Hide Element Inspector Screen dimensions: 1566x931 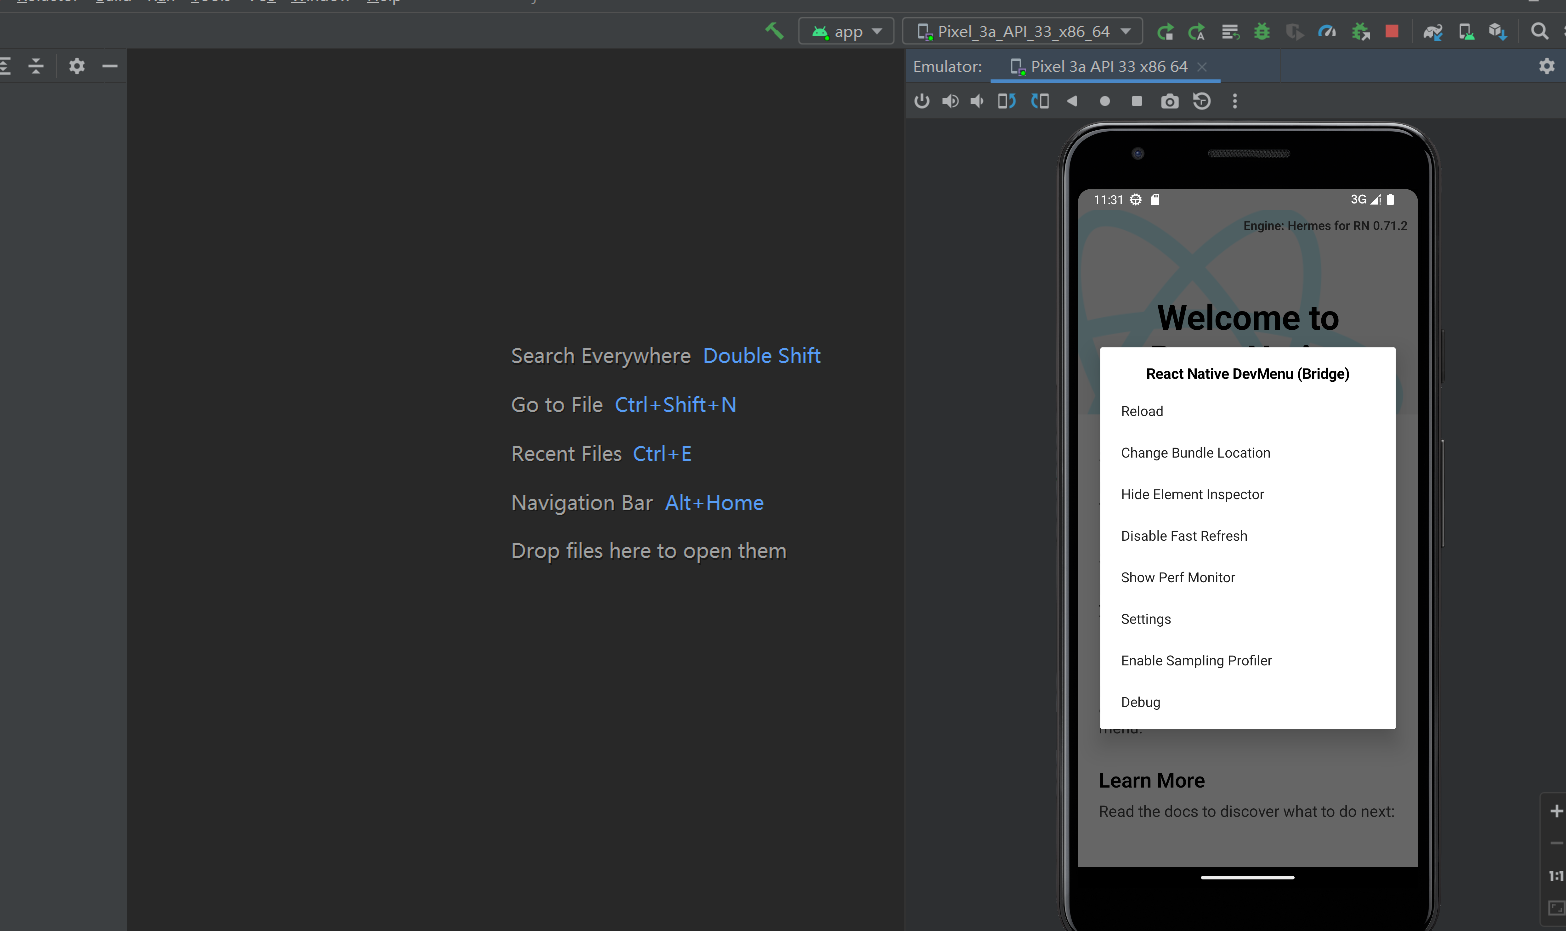pos(1192,494)
